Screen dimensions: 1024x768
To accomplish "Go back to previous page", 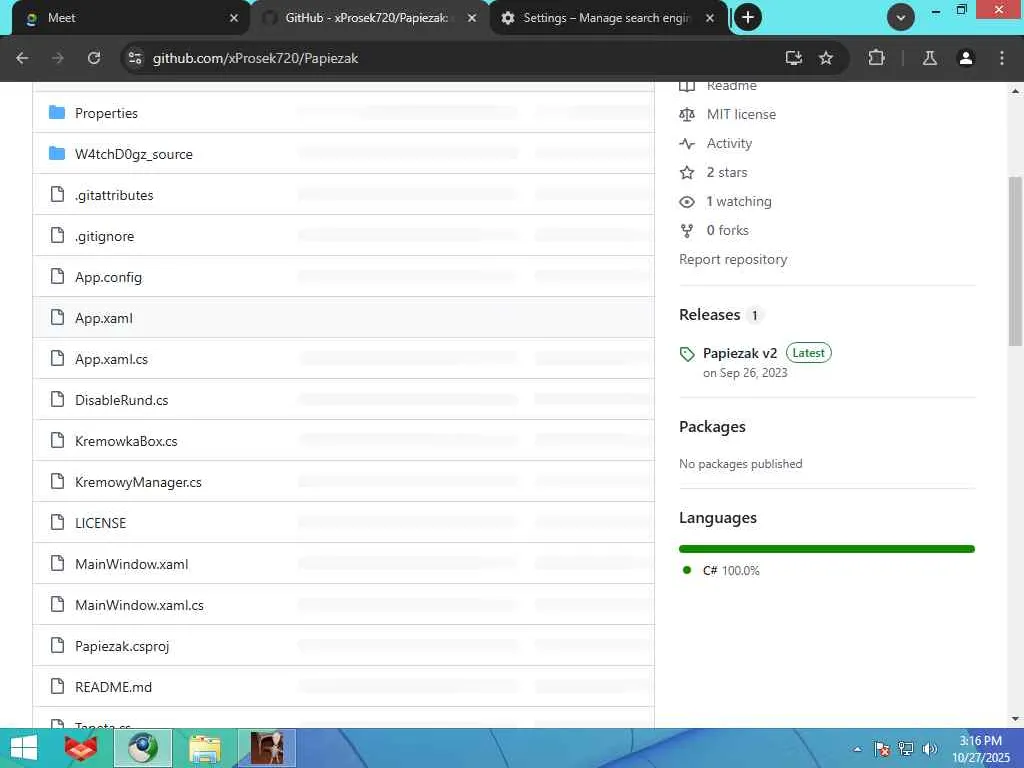I will [x=22, y=58].
